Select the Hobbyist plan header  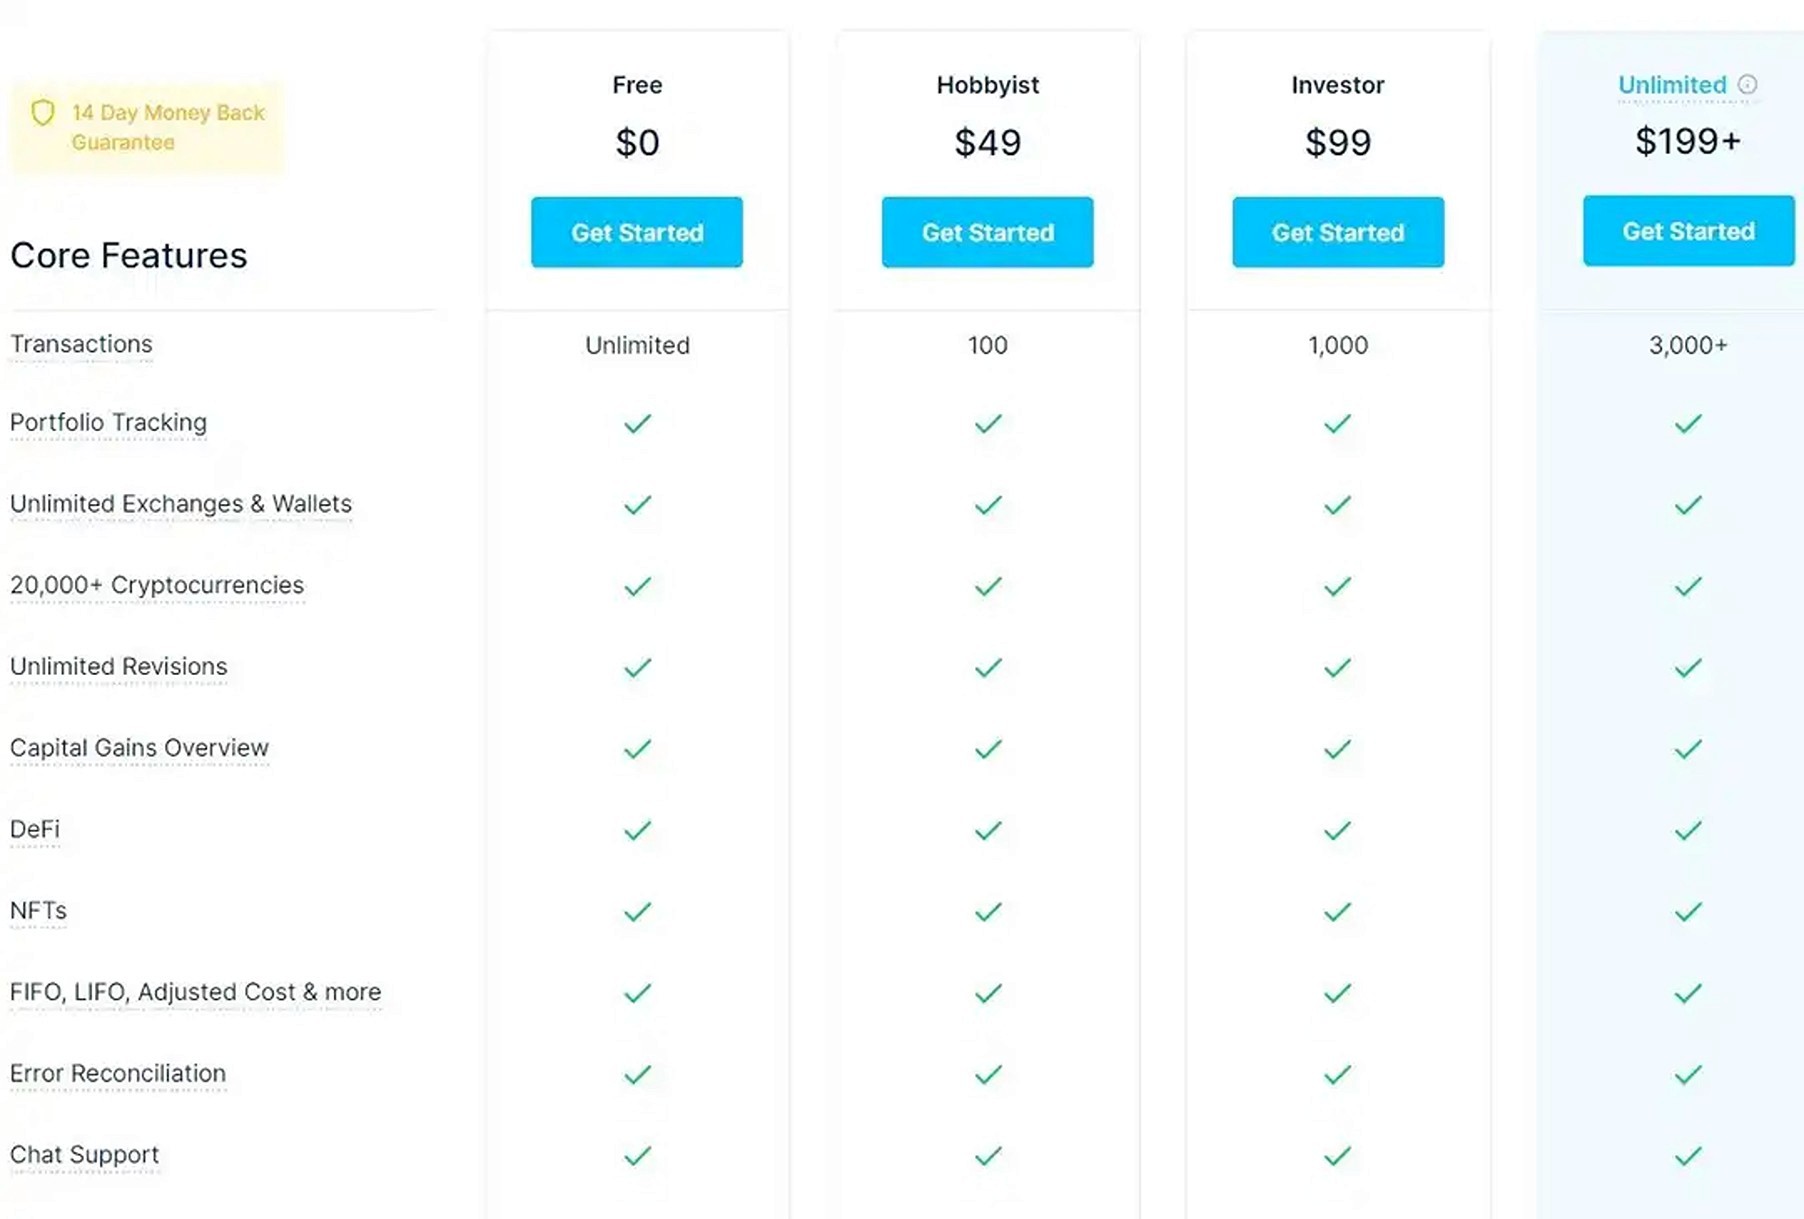click(x=986, y=85)
